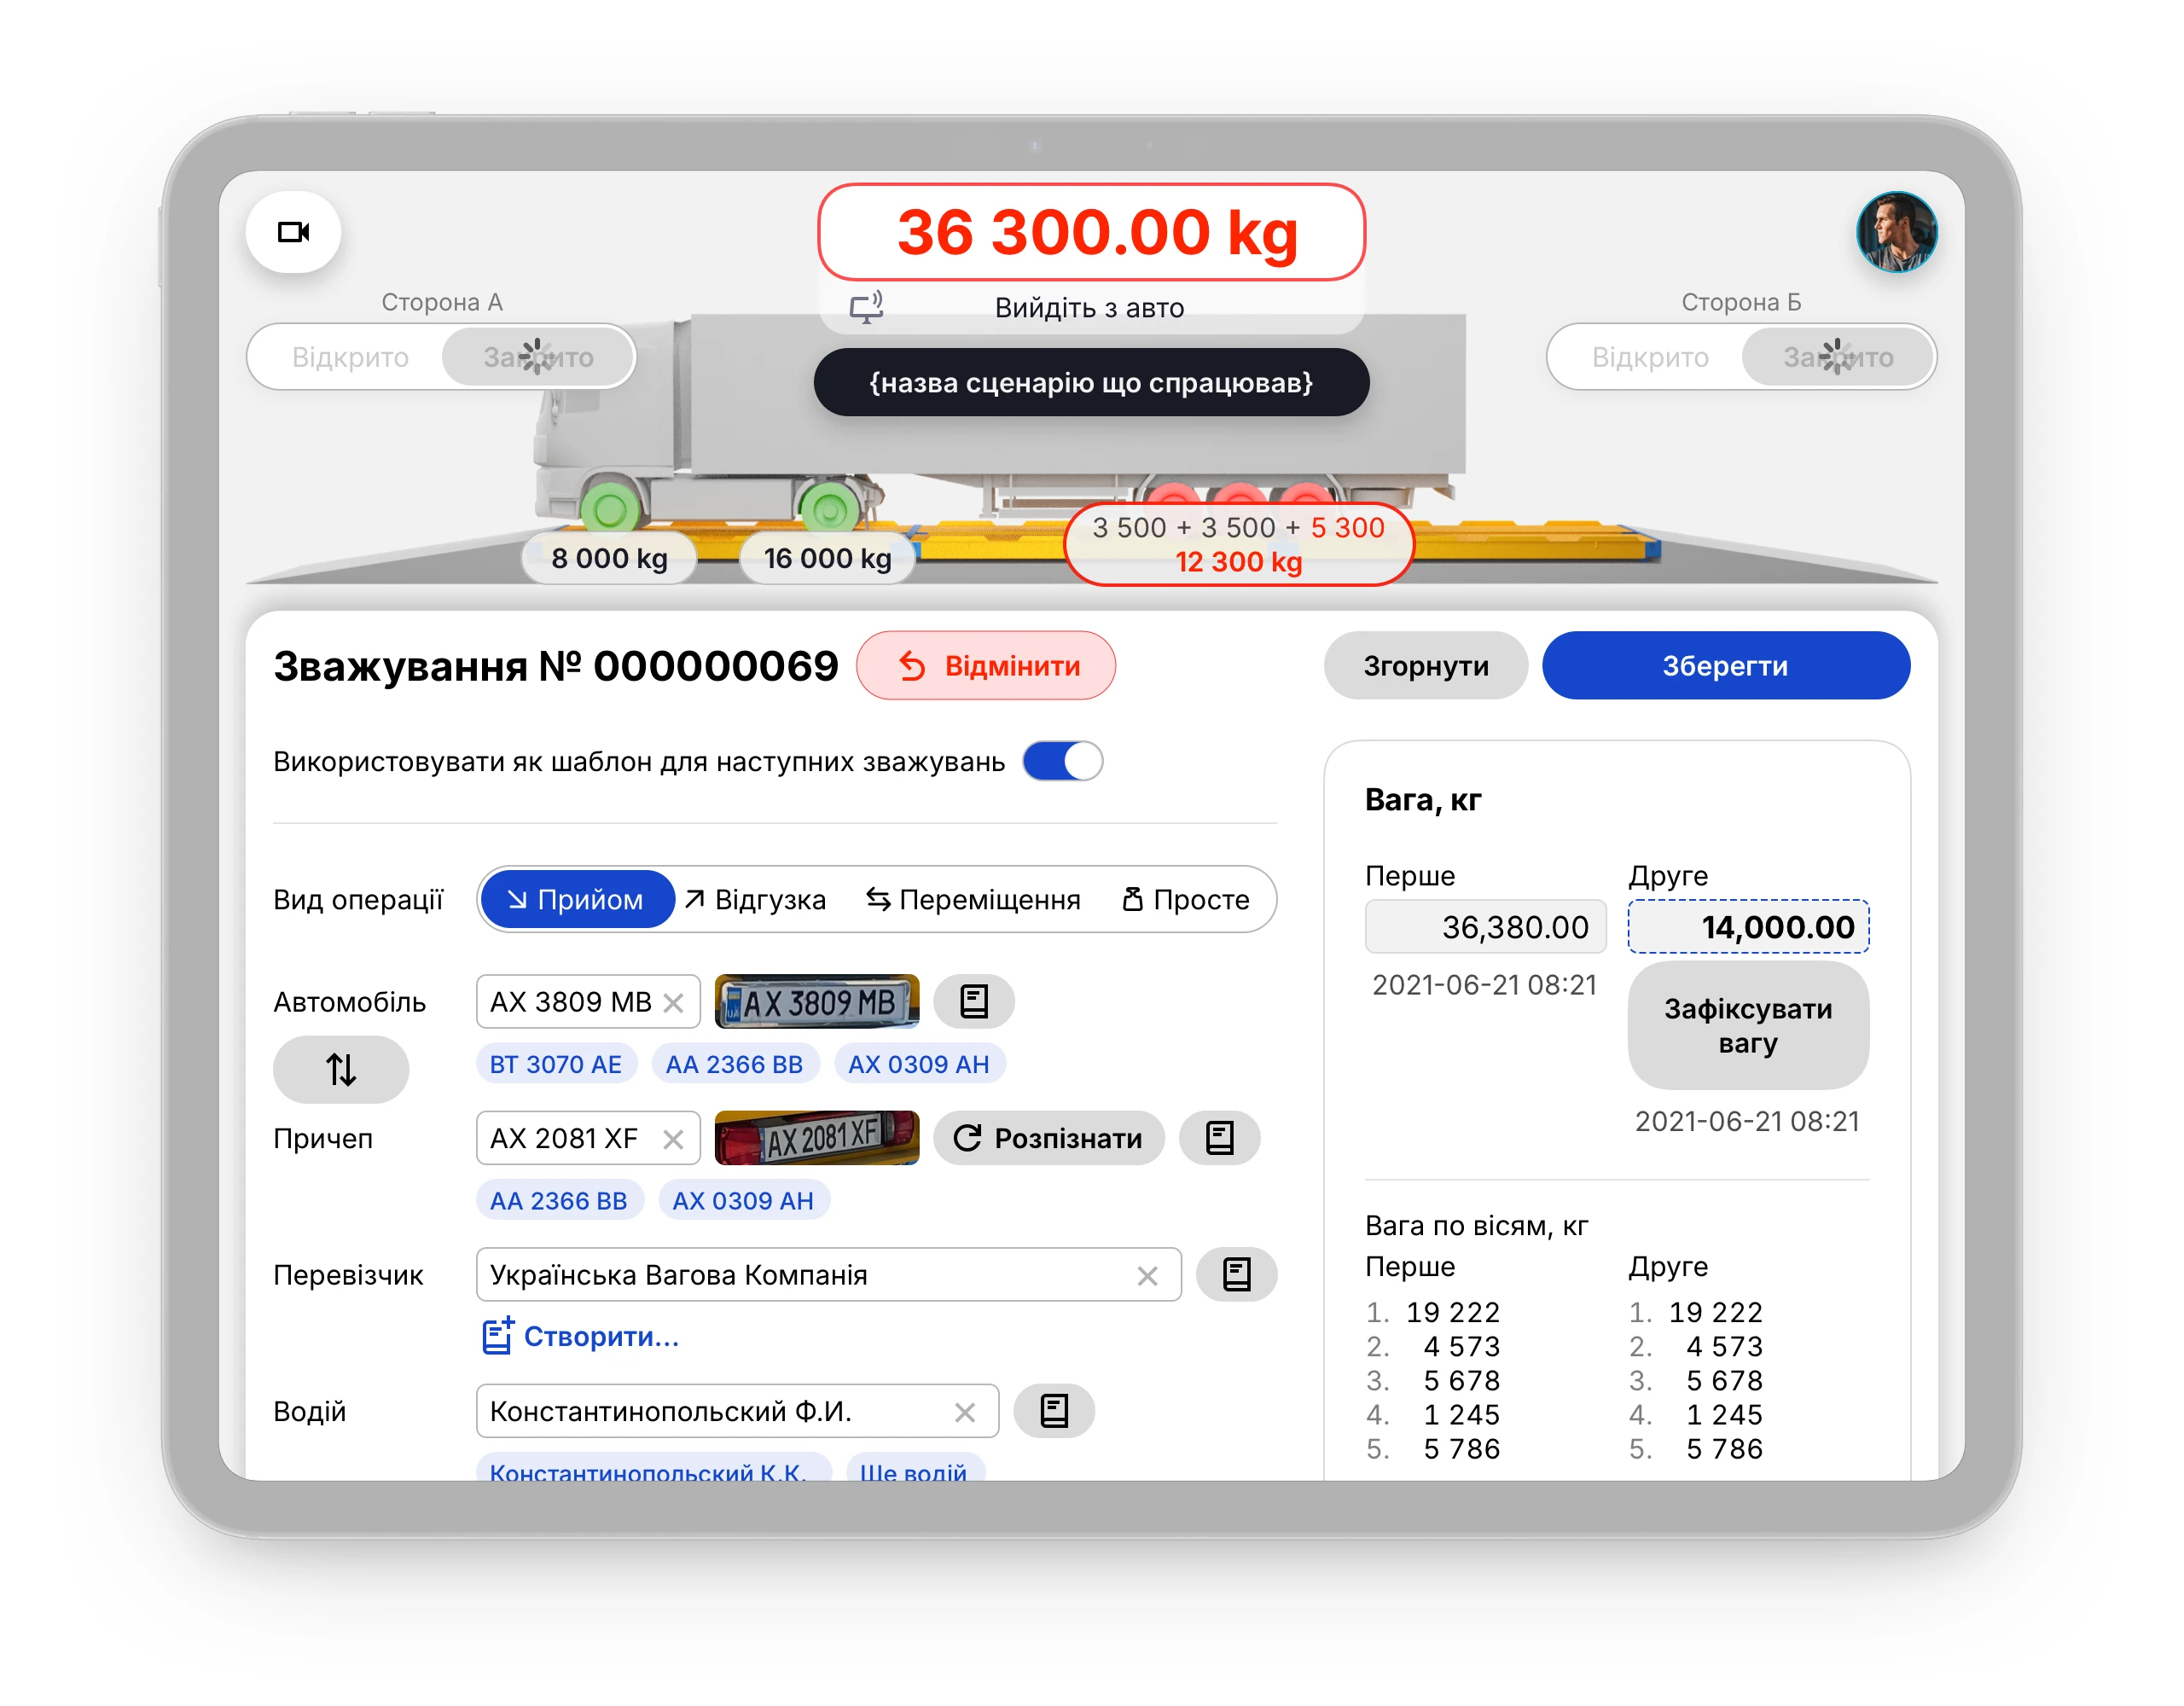This screenshot has width=2184, height=1706.
Task: Open the camera view icon
Action: tap(293, 232)
